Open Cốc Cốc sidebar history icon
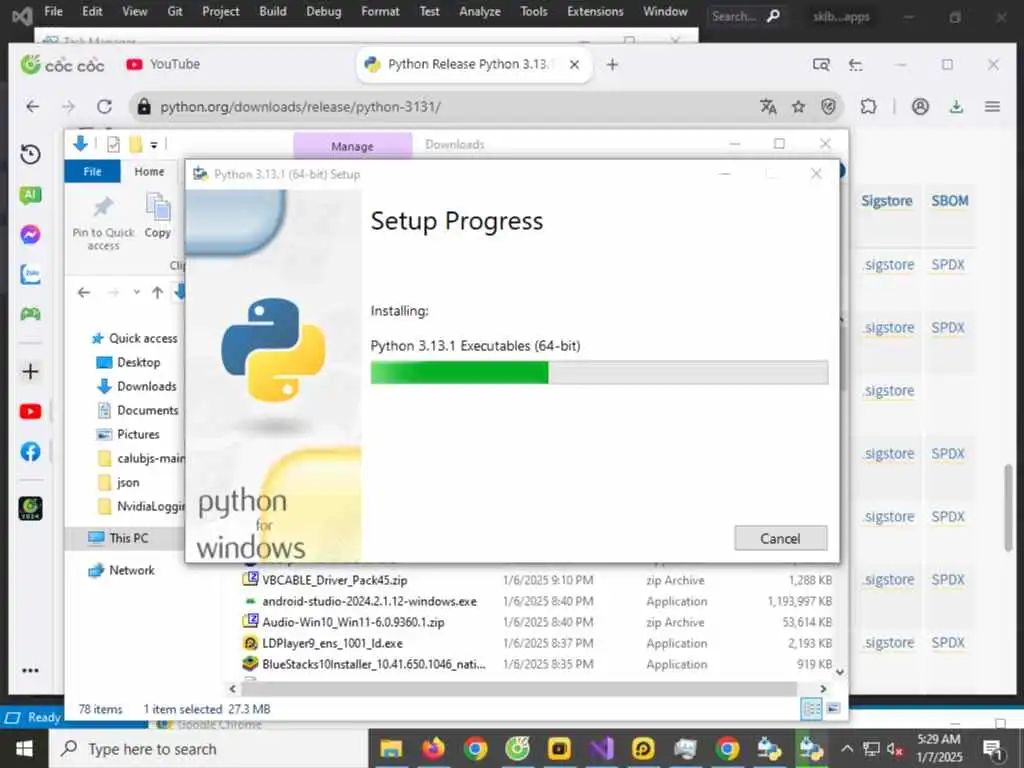1024x768 pixels. coord(30,155)
